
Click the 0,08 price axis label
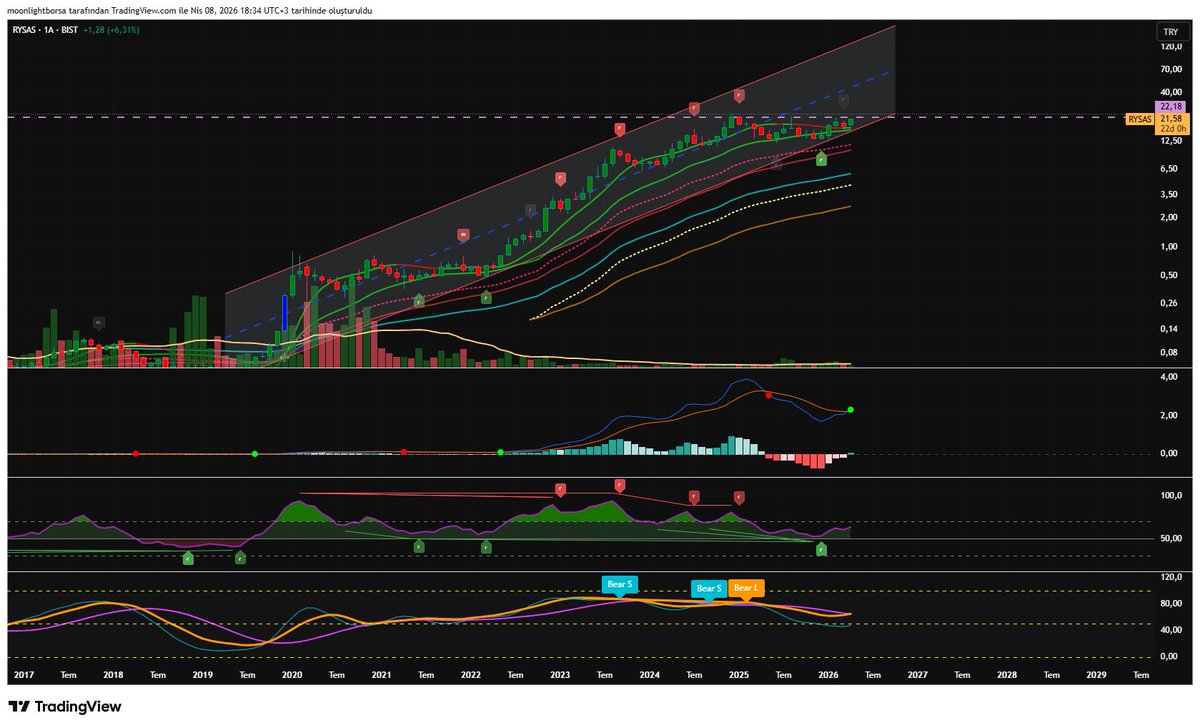click(1171, 353)
